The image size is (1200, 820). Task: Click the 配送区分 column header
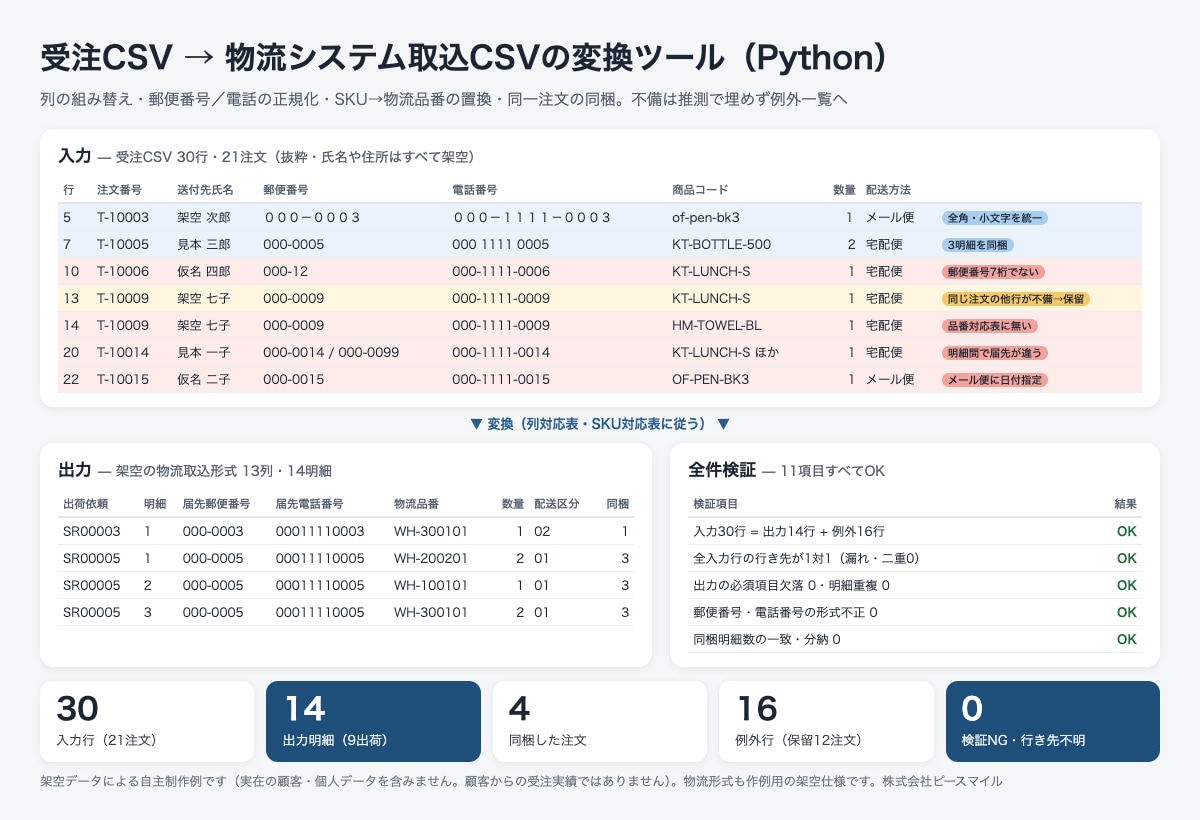(556, 503)
